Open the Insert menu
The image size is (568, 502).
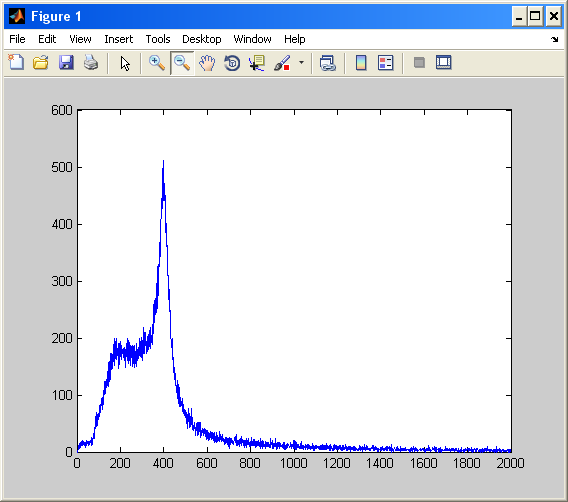pyautogui.click(x=118, y=39)
